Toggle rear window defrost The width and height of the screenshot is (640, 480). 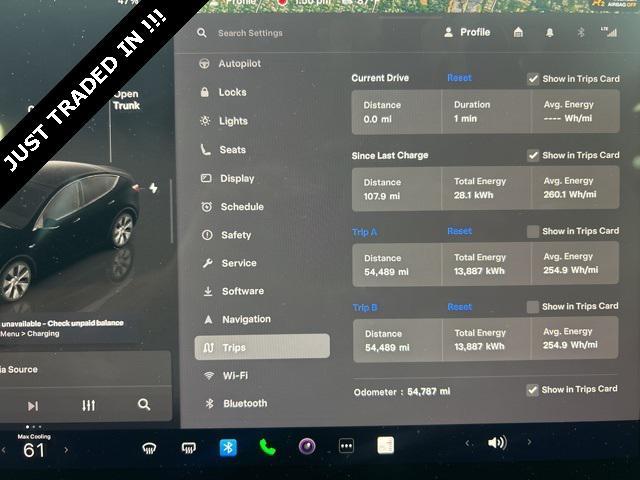(x=189, y=448)
